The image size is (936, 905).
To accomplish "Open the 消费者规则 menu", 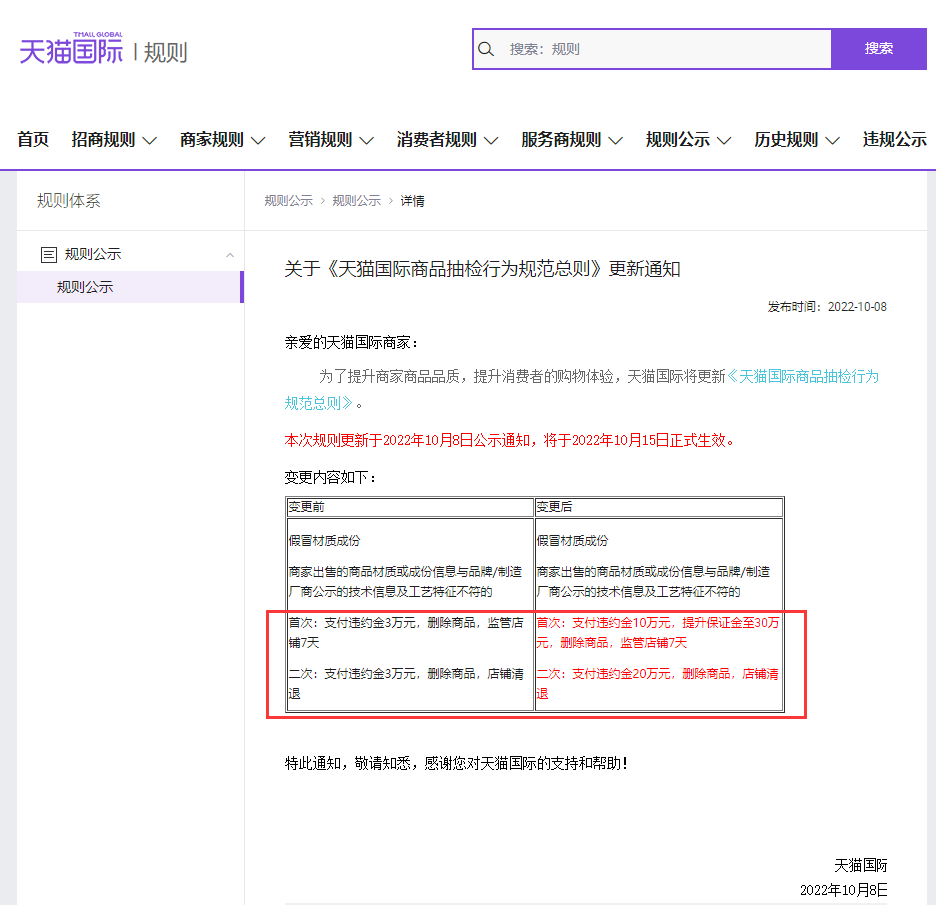I will coord(448,140).
